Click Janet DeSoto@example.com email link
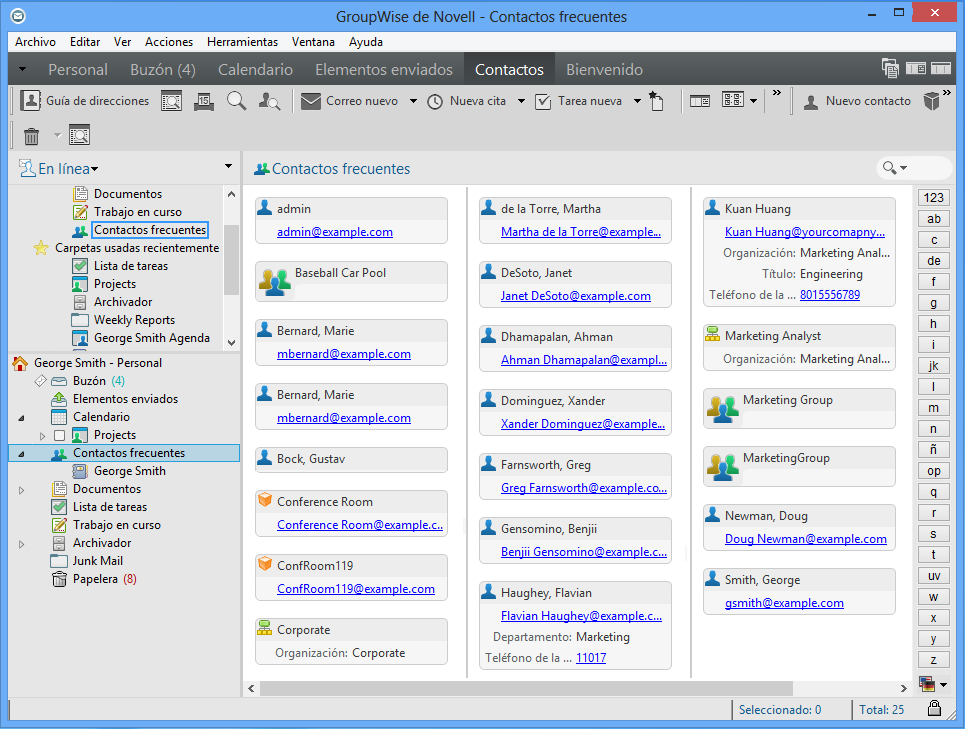 pos(575,296)
